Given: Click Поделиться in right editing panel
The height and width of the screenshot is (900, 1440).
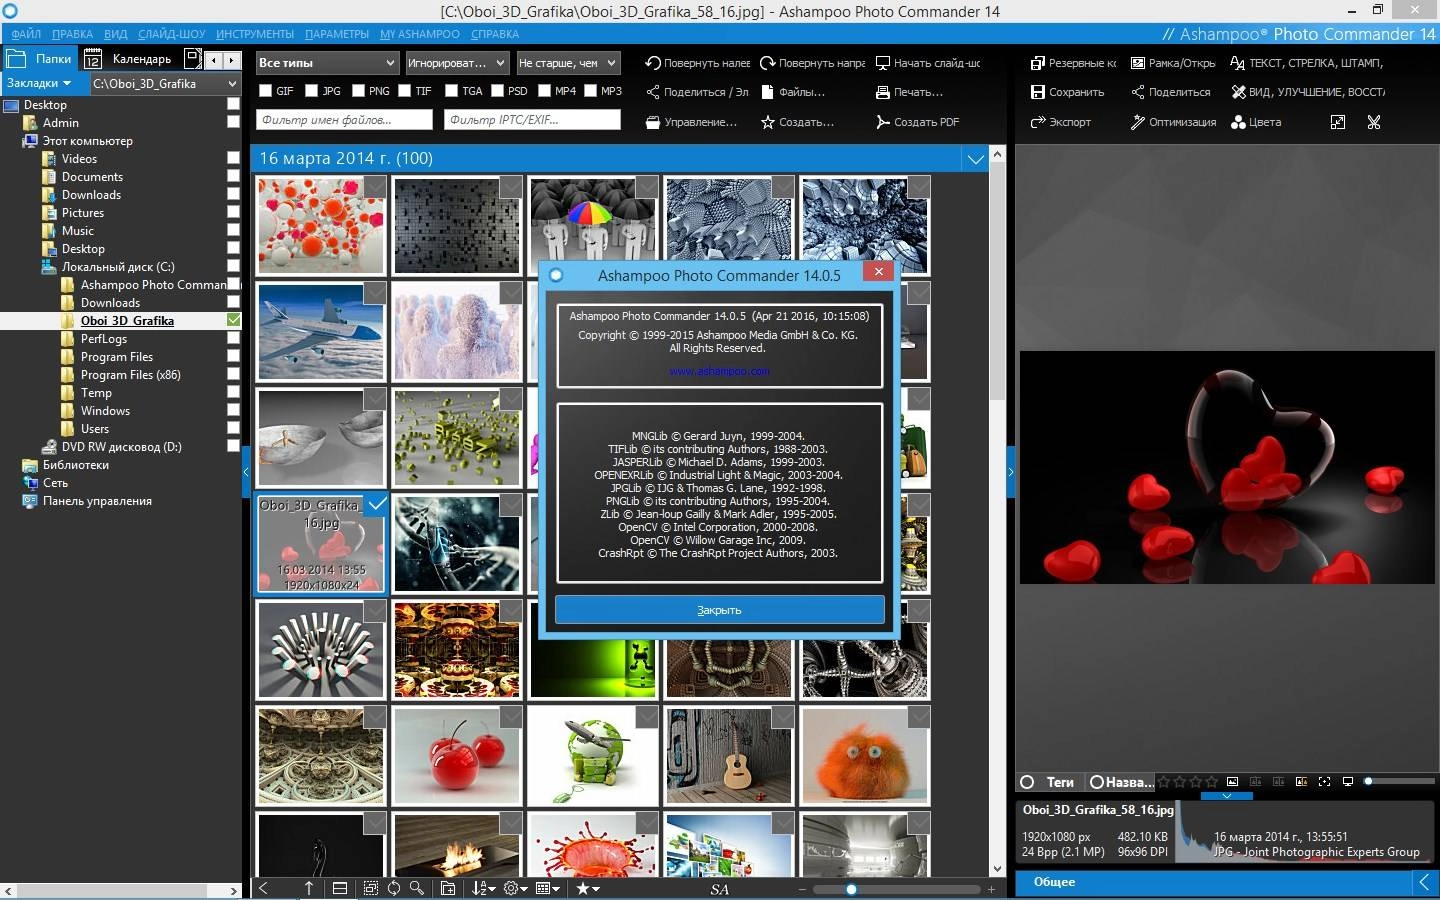Looking at the screenshot, I should (1171, 92).
